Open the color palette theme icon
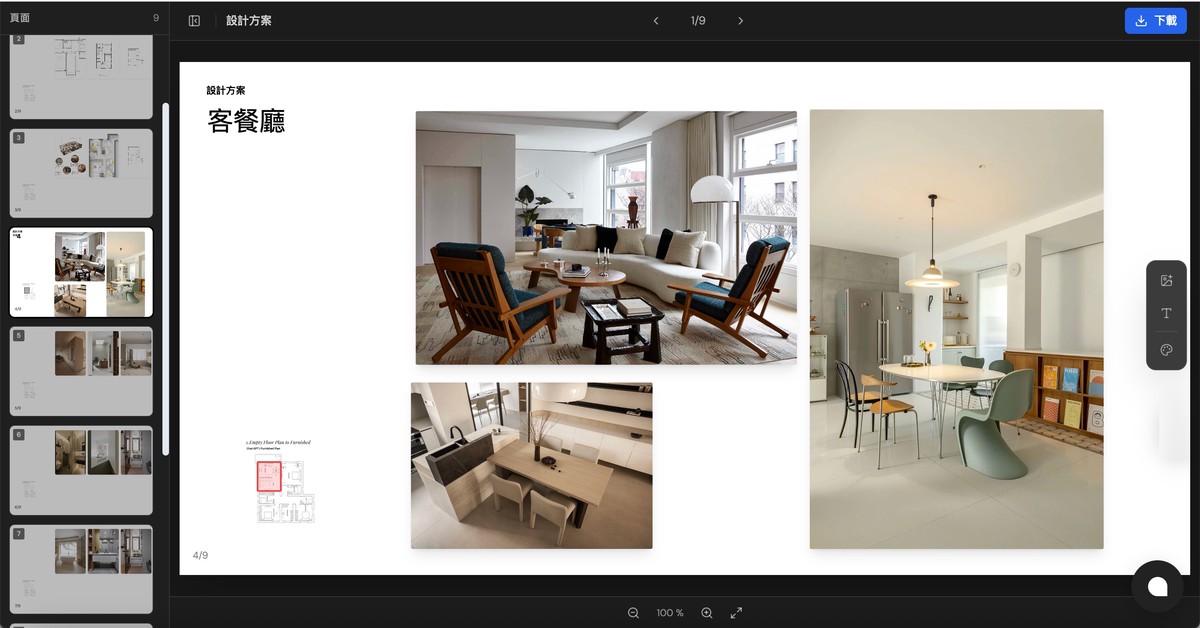Screen dimensions: 1200x628 (1166, 350)
